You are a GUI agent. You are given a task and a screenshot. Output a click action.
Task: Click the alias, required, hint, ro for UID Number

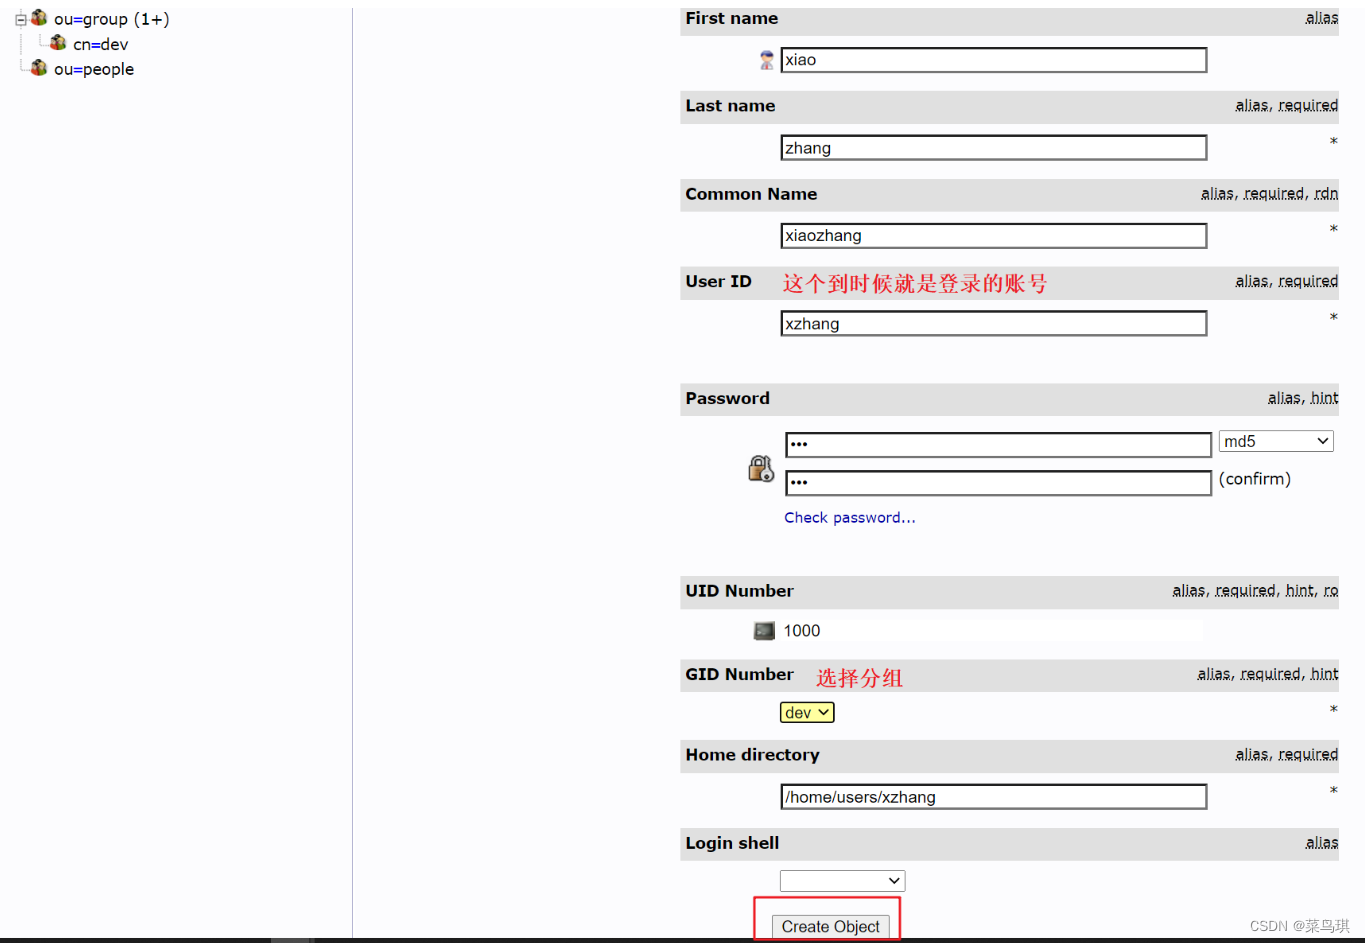[x=1255, y=591]
